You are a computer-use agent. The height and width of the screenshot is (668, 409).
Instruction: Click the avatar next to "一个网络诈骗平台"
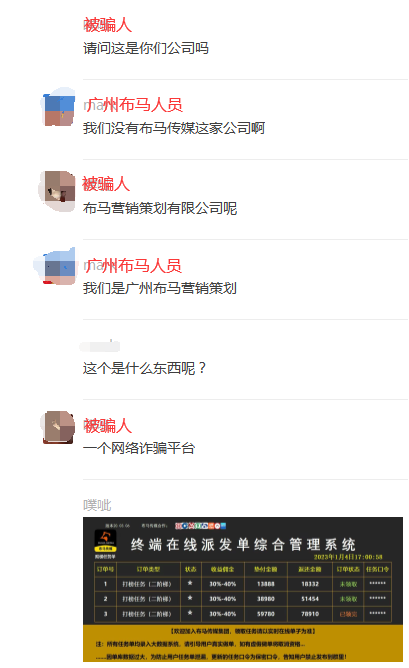(x=58, y=427)
